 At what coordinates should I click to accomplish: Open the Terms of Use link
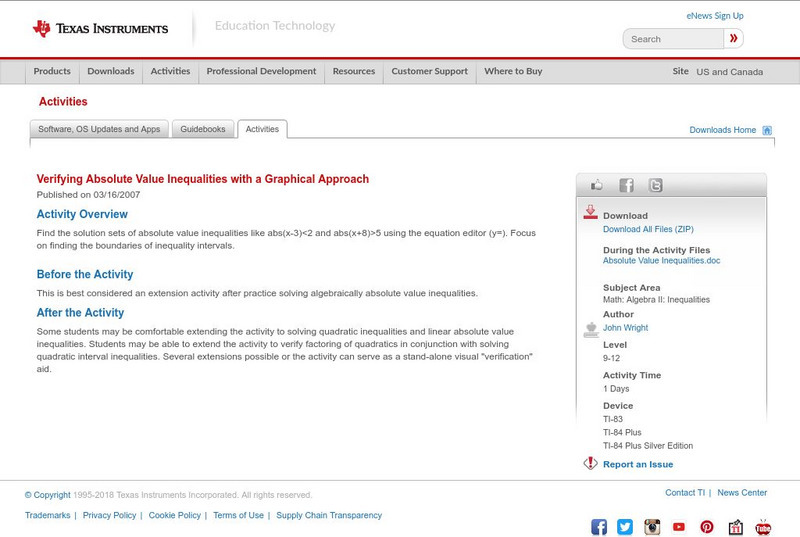238,515
